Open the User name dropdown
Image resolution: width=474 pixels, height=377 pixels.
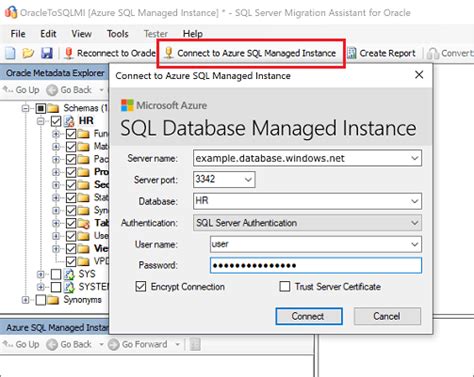[x=415, y=244]
